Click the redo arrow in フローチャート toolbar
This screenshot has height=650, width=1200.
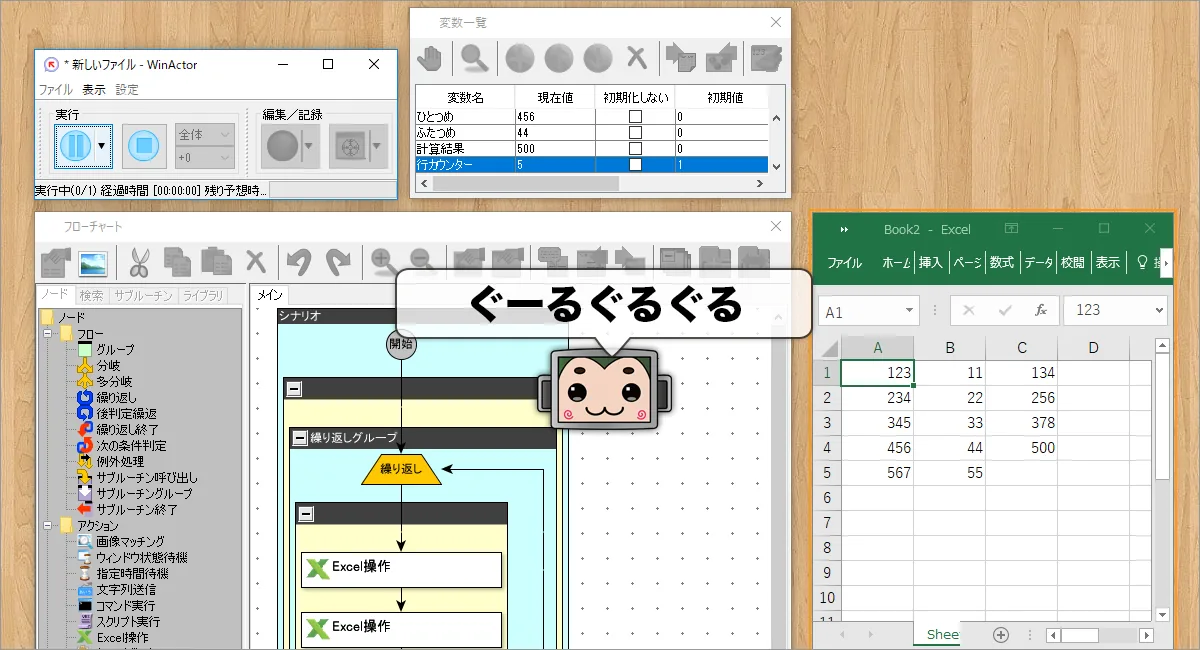coord(339,262)
